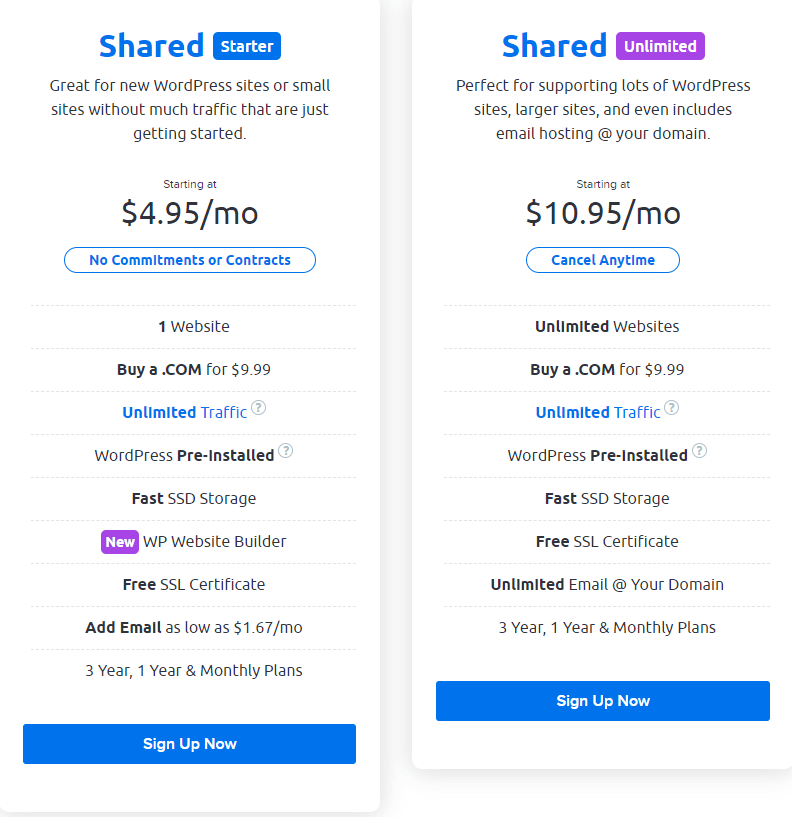Image resolution: width=792 pixels, height=817 pixels.
Task: Click WP Website Builder feature text
Action: point(215,542)
